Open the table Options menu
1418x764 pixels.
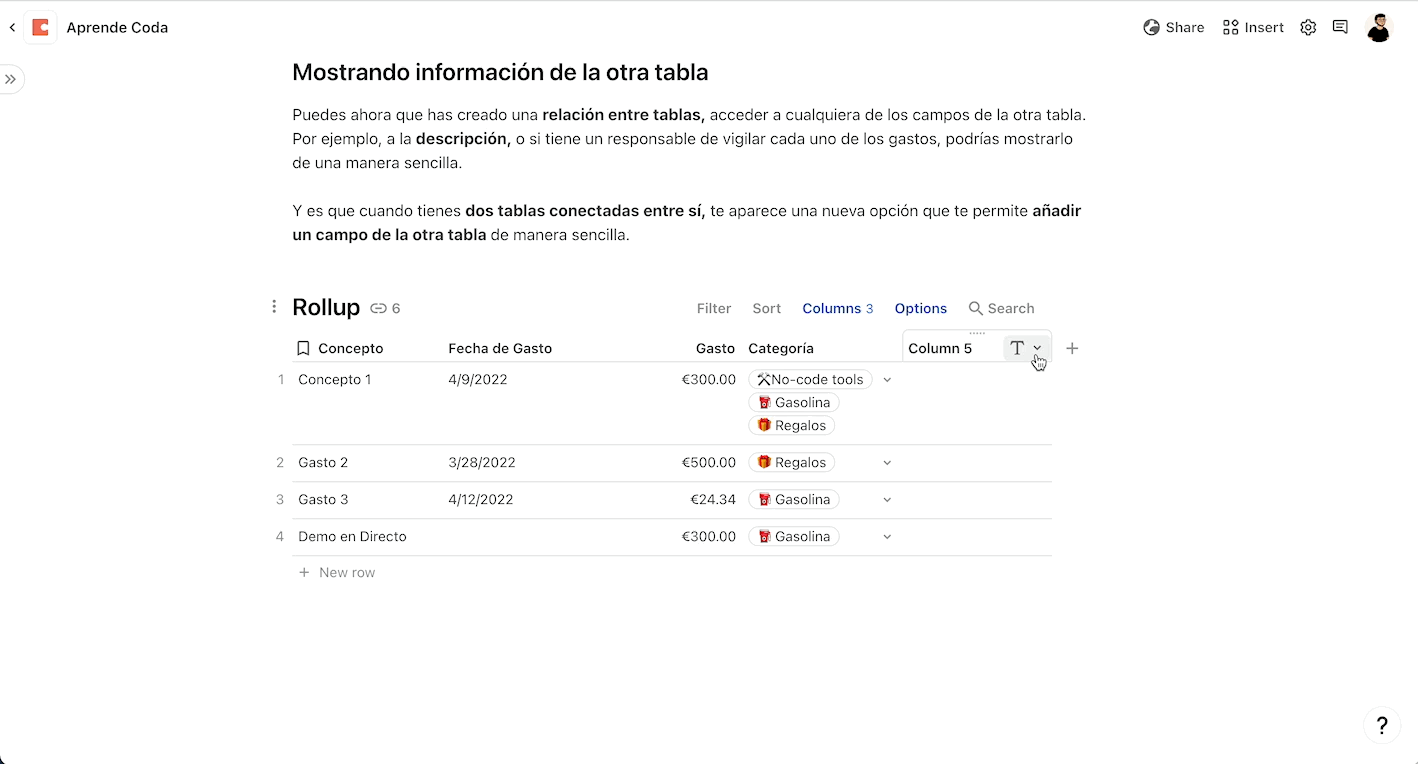tap(921, 308)
